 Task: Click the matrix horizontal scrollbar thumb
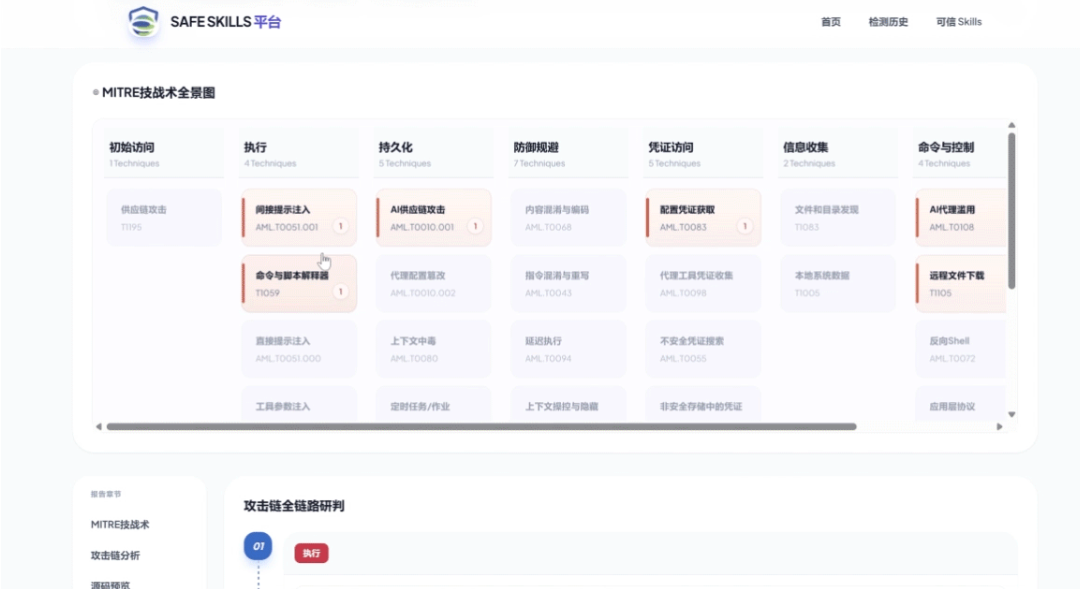(x=480, y=426)
